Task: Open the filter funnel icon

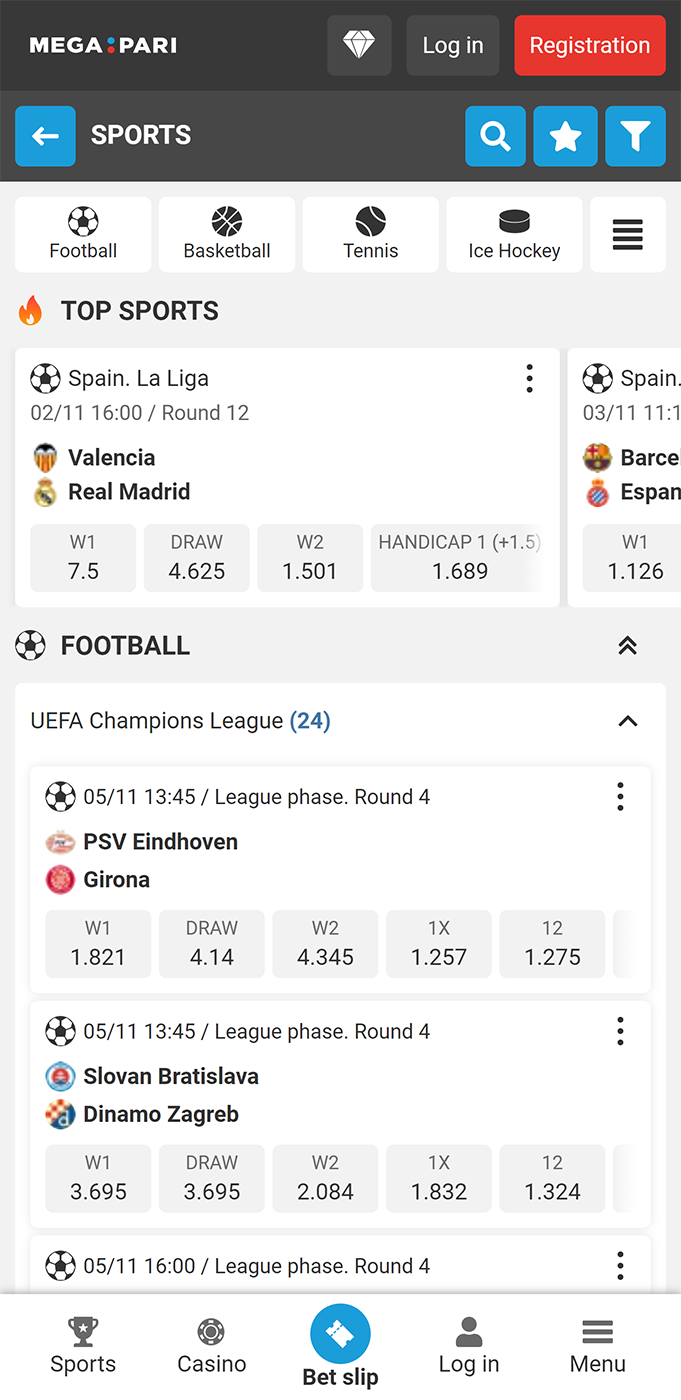Action: pyautogui.click(x=635, y=136)
